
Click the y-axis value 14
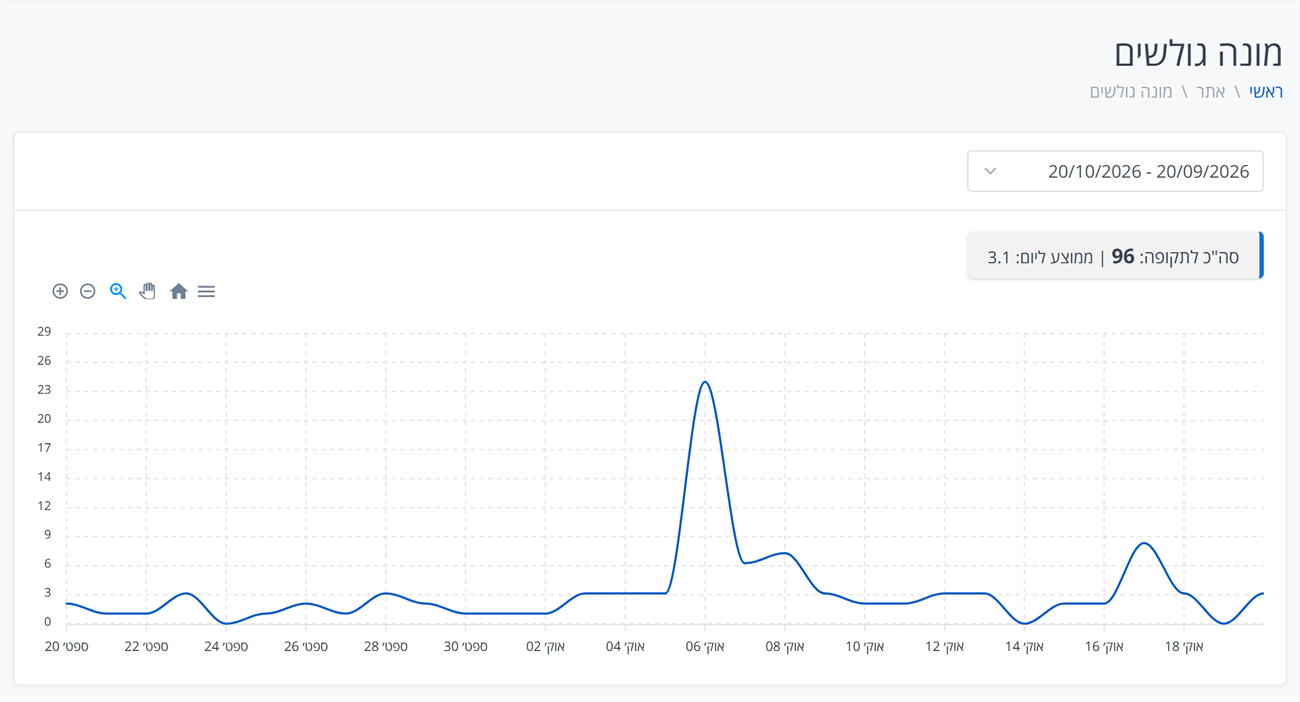click(x=44, y=477)
